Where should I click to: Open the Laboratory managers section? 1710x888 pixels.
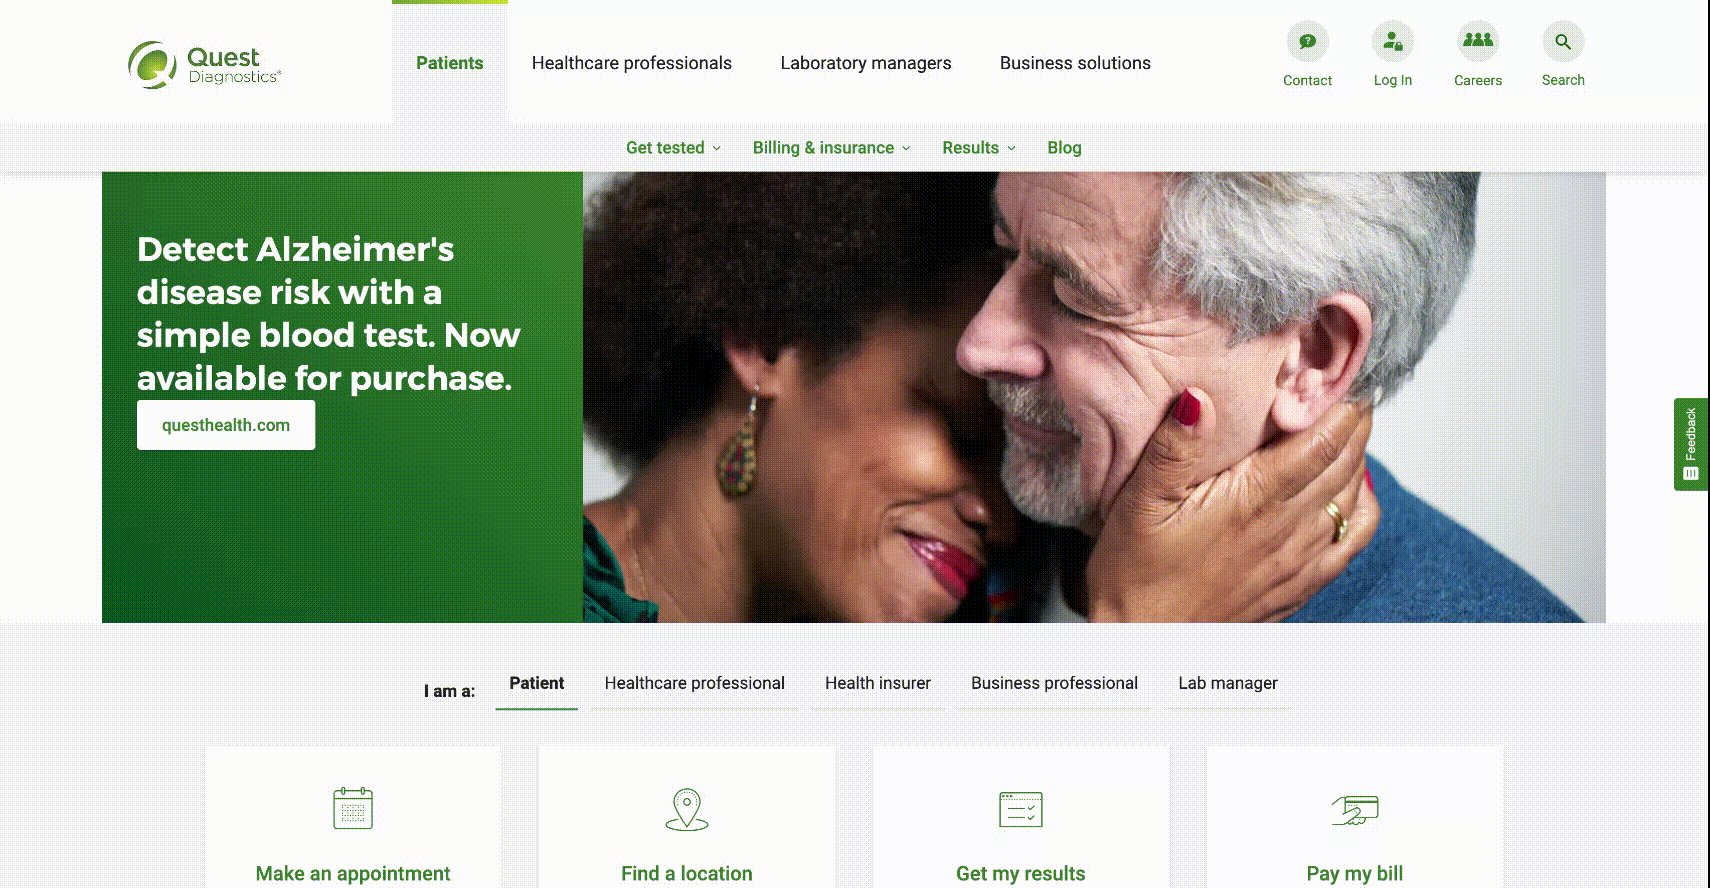point(866,63)
